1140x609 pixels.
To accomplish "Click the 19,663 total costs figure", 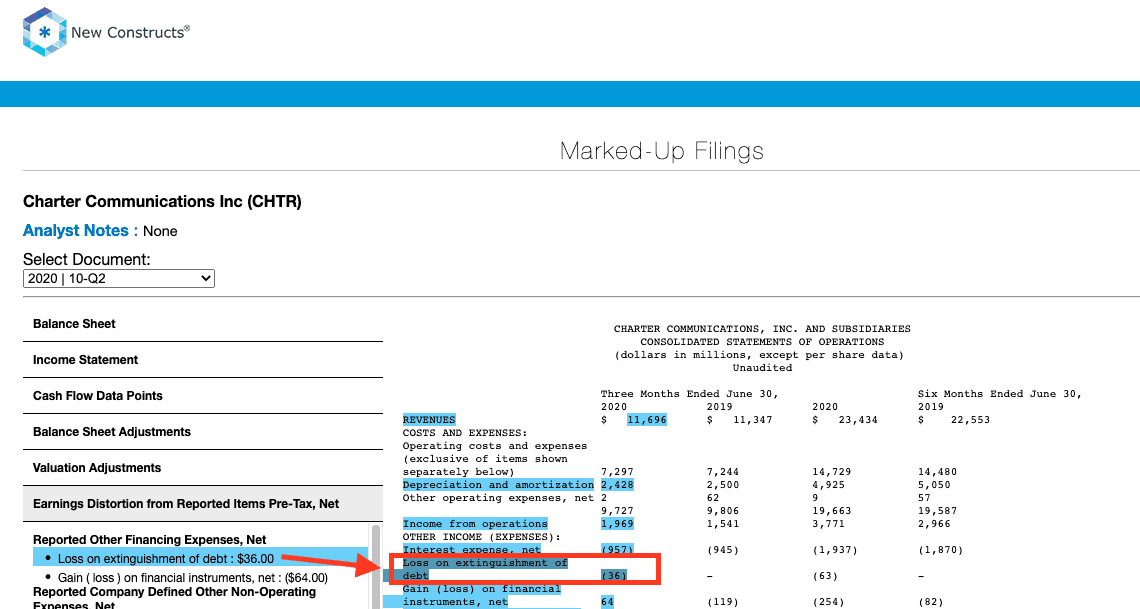I will point(832,511).
